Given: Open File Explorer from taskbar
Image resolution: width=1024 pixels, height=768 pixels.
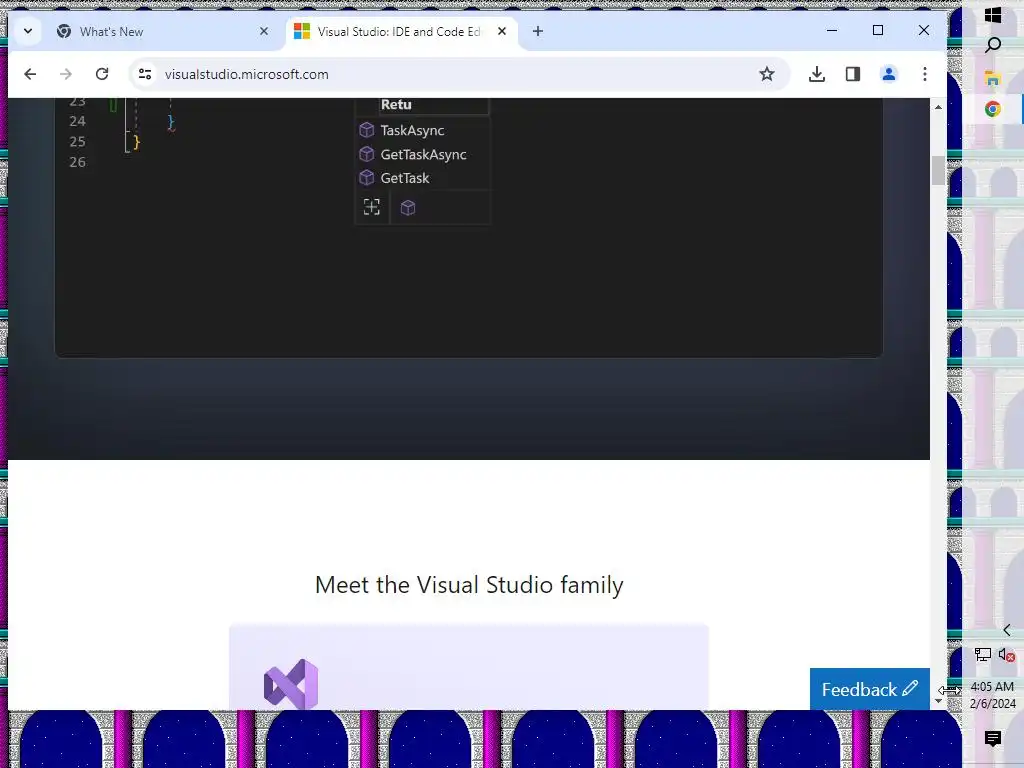Looking at the screenshot, I should pos(993,78).
